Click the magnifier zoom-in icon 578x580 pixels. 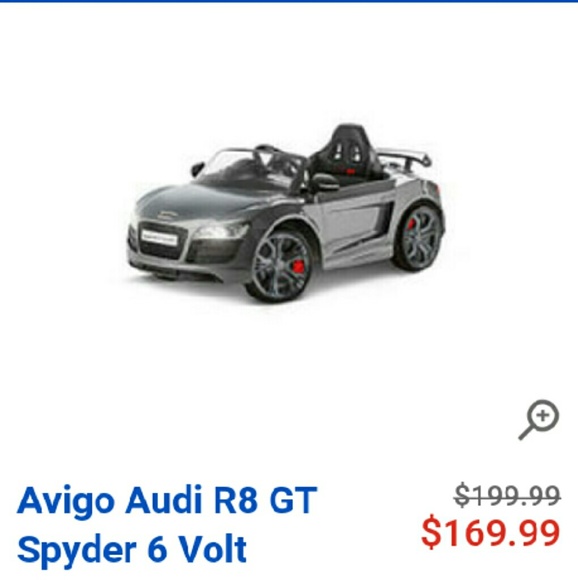click(538, 420)
